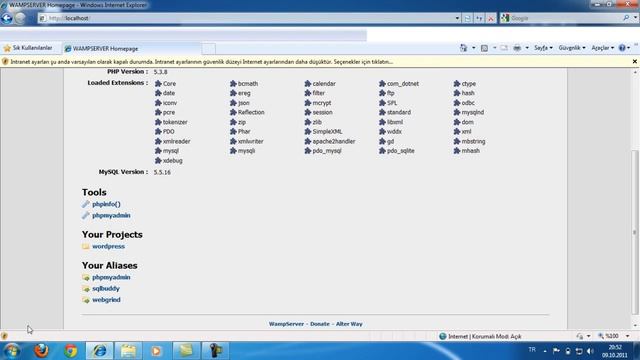The image size is (640, 360).
Task: Click the Home page toolbar icon
Action: click(463, 48)
